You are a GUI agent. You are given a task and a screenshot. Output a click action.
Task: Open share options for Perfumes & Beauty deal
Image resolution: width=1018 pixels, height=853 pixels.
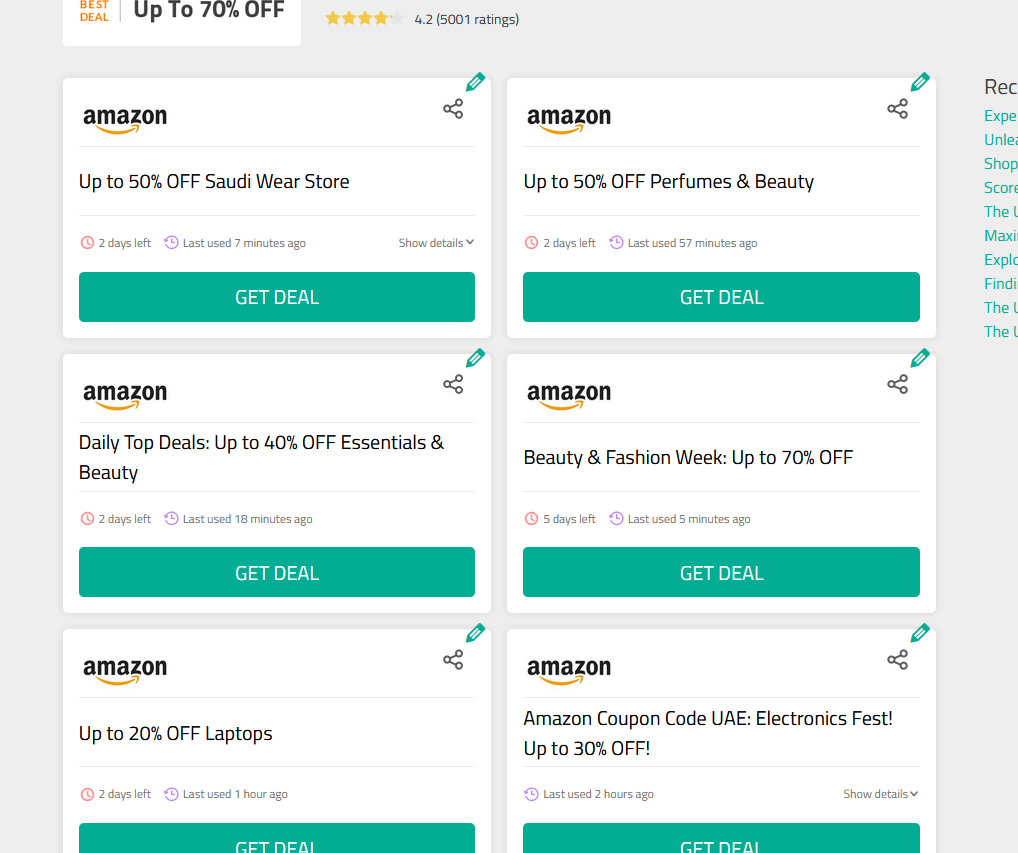point(897,109)
